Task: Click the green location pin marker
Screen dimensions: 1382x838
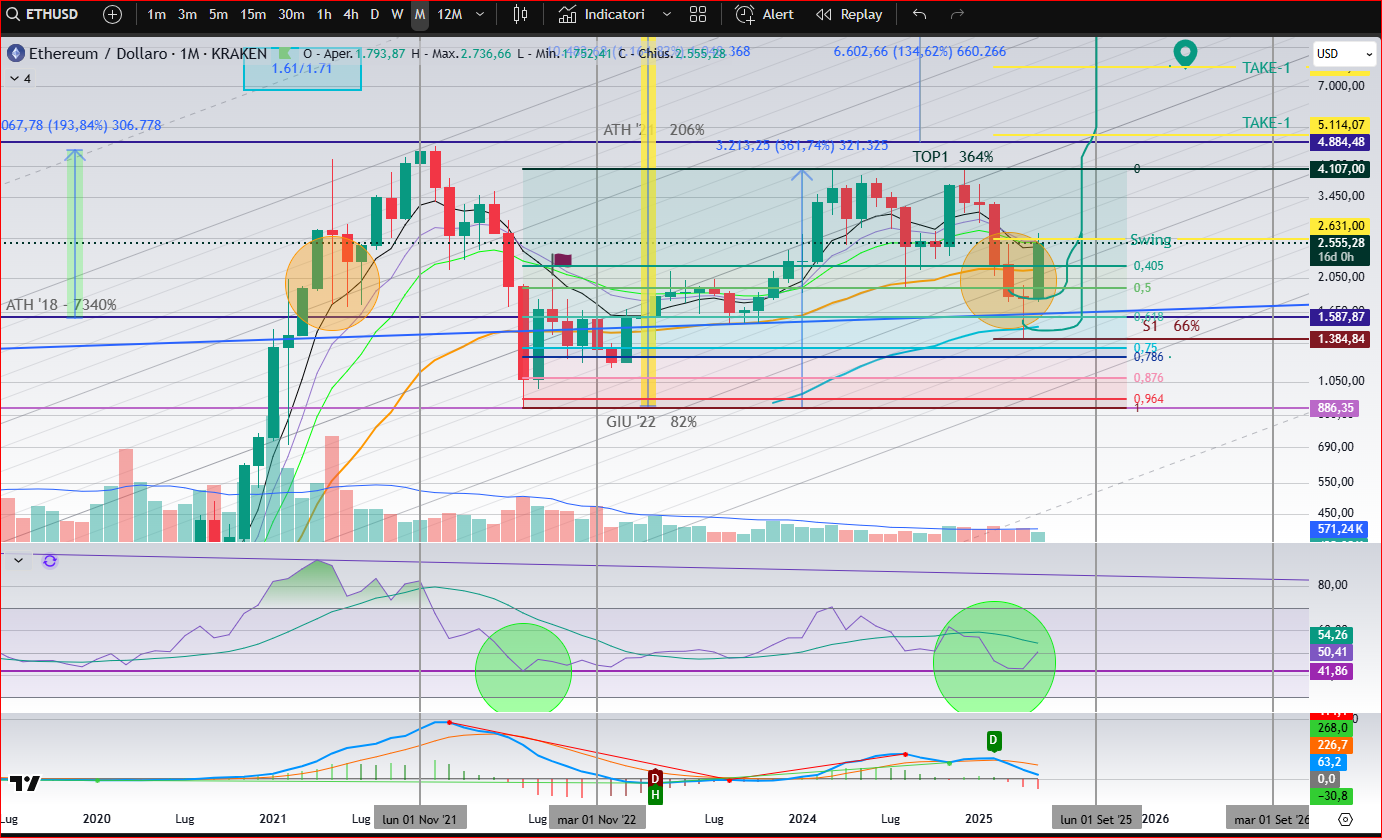Action: click(x=1185, y=52)
